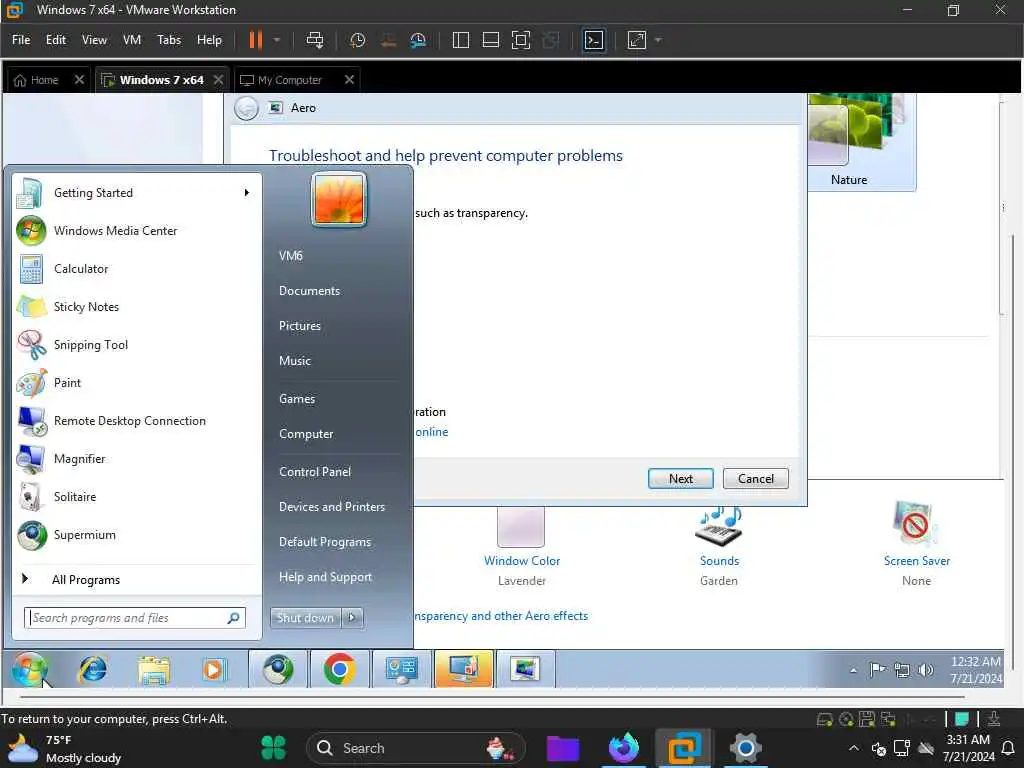Viewport: 1024px width, 768px height.
Task: Open the snapshot manager icon
Action: (x=418, y=40)
